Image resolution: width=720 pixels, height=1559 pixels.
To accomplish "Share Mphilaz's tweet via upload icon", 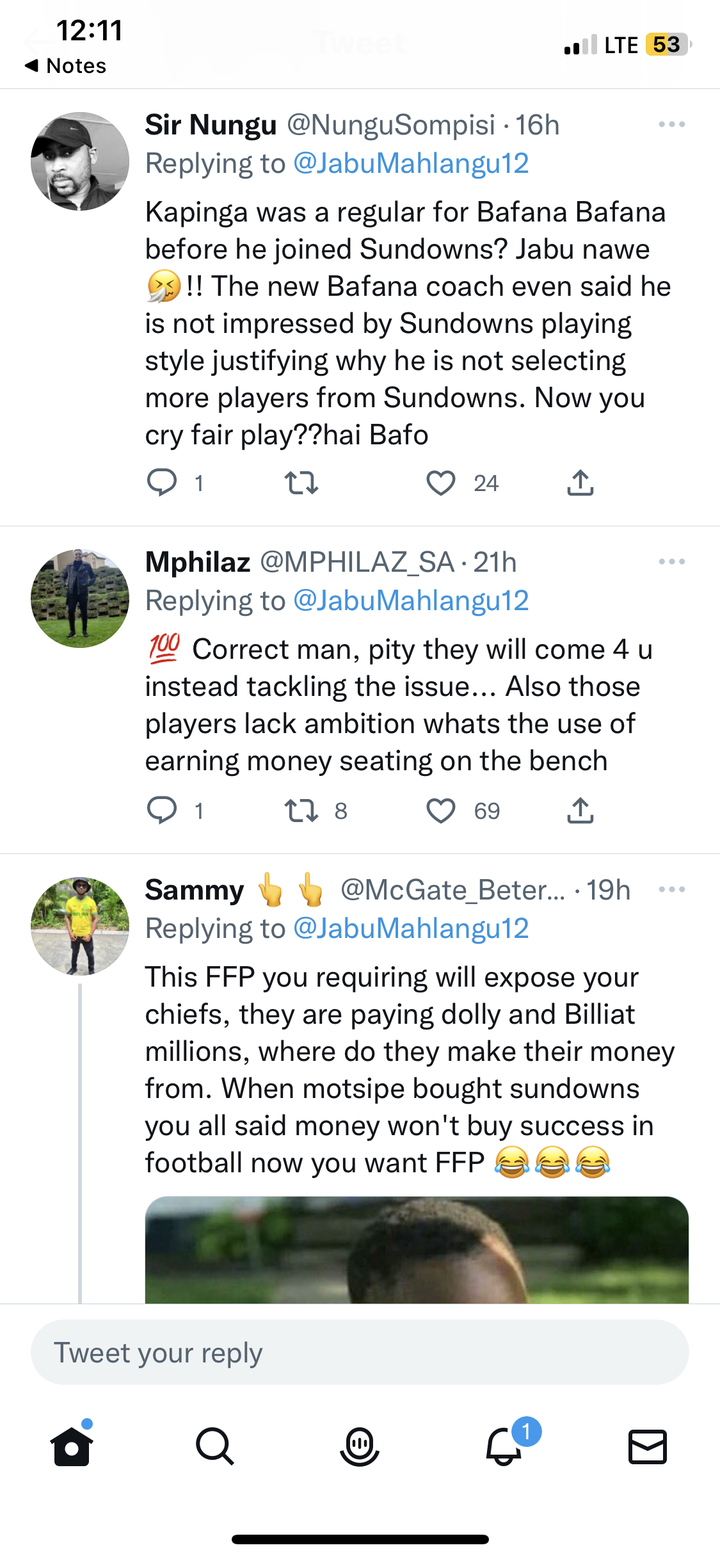I will [x=580, y=810].
